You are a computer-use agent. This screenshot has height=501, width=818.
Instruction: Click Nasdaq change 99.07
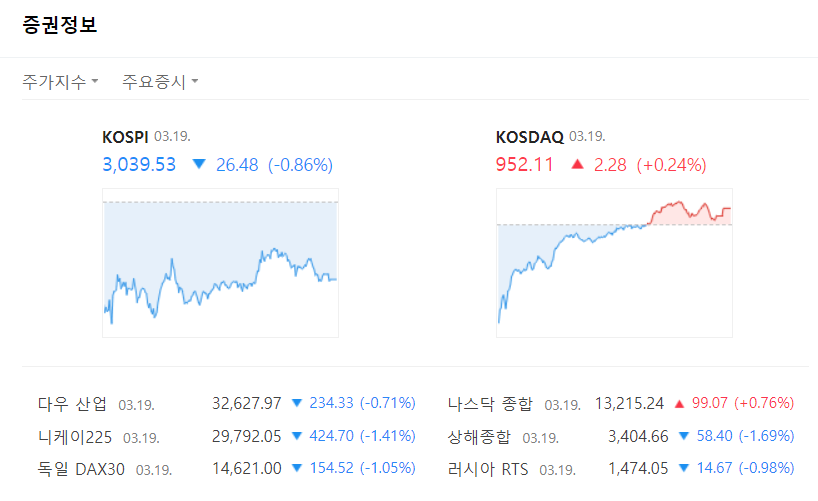point(709,403)
